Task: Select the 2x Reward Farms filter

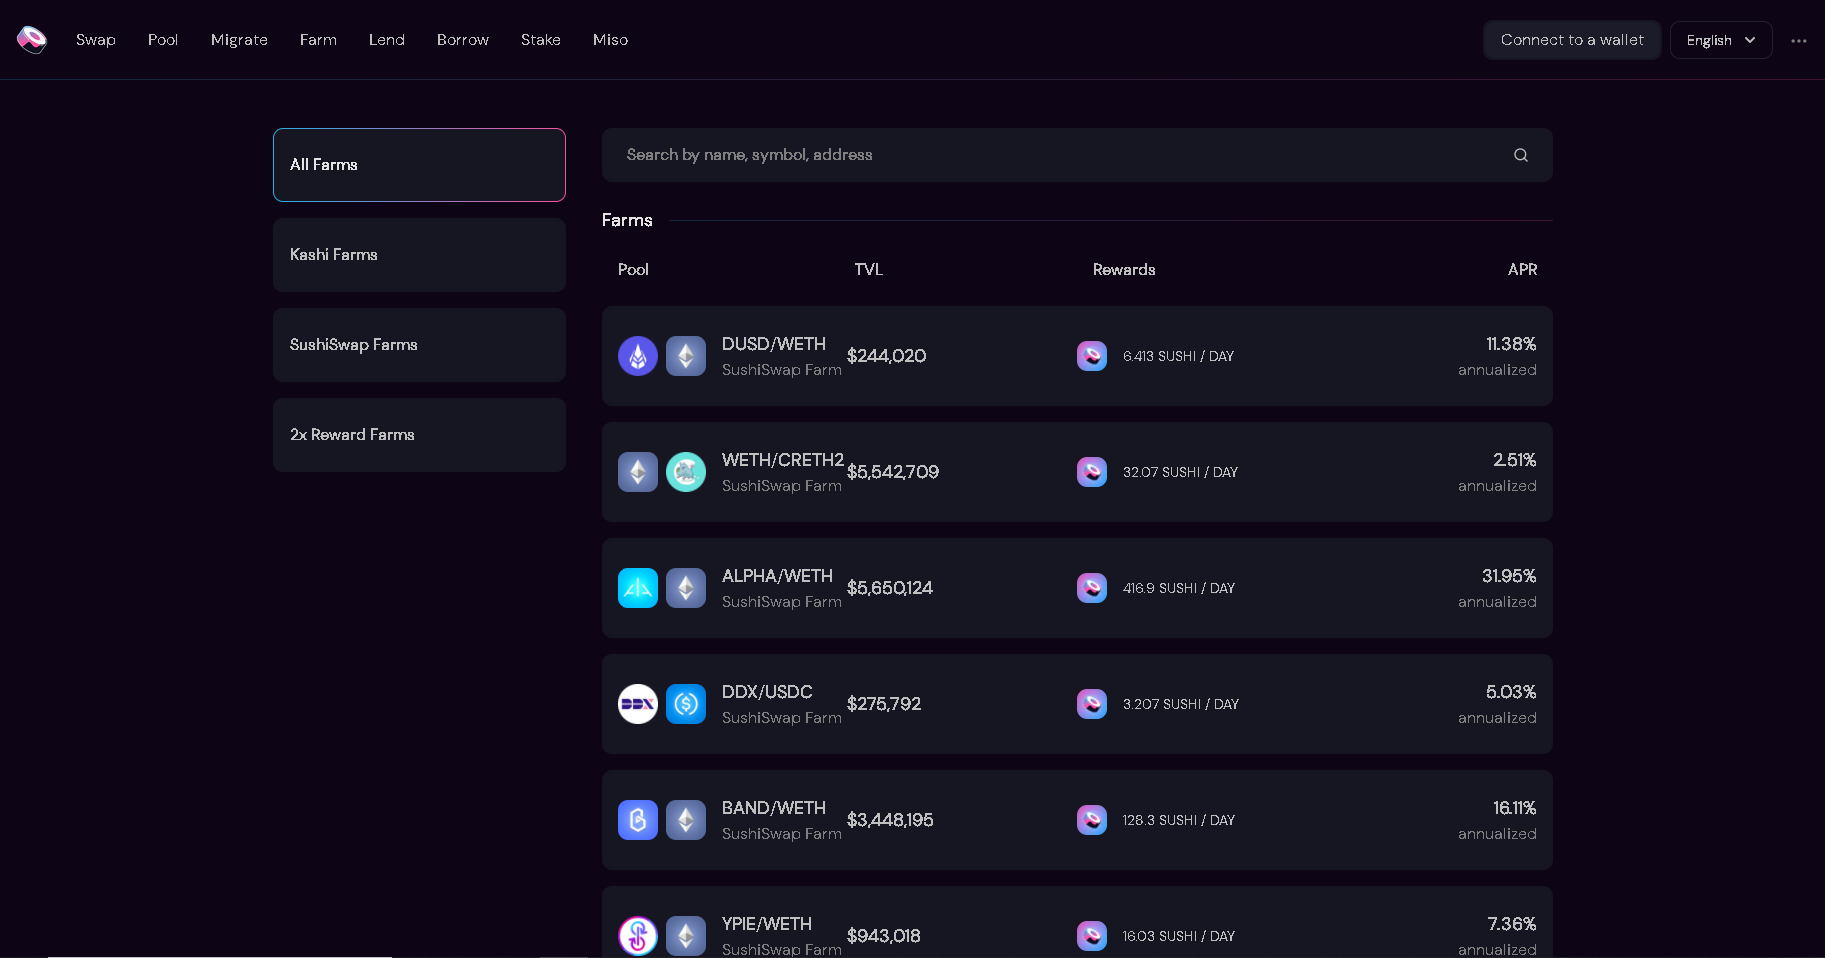Action: 419,435
